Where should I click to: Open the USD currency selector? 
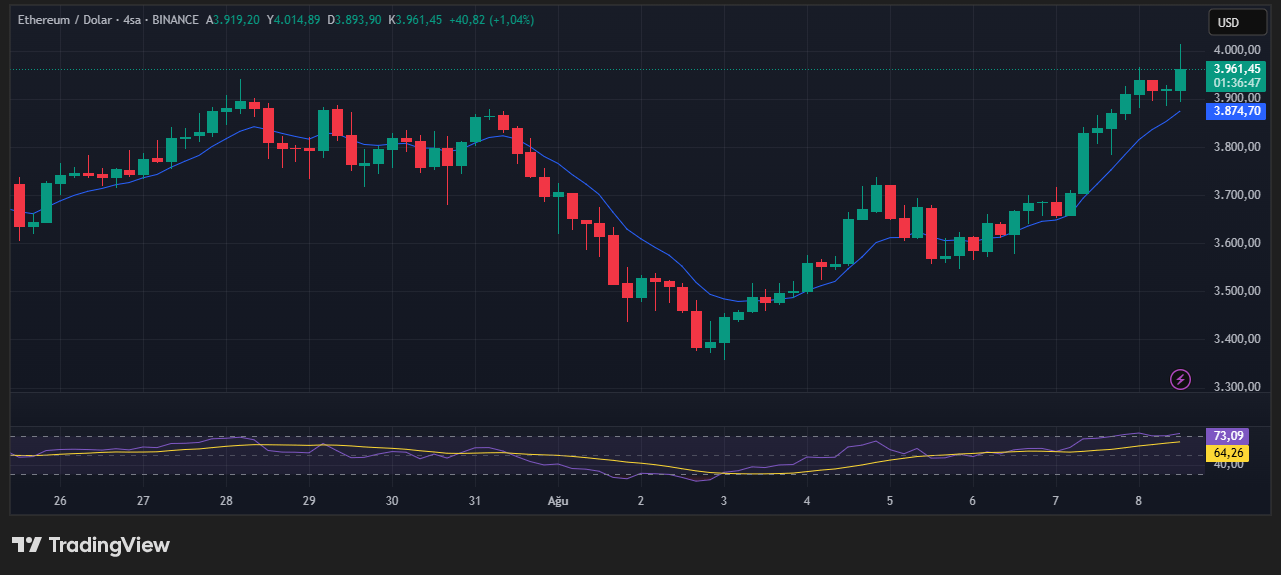(x=1228, y=22)
